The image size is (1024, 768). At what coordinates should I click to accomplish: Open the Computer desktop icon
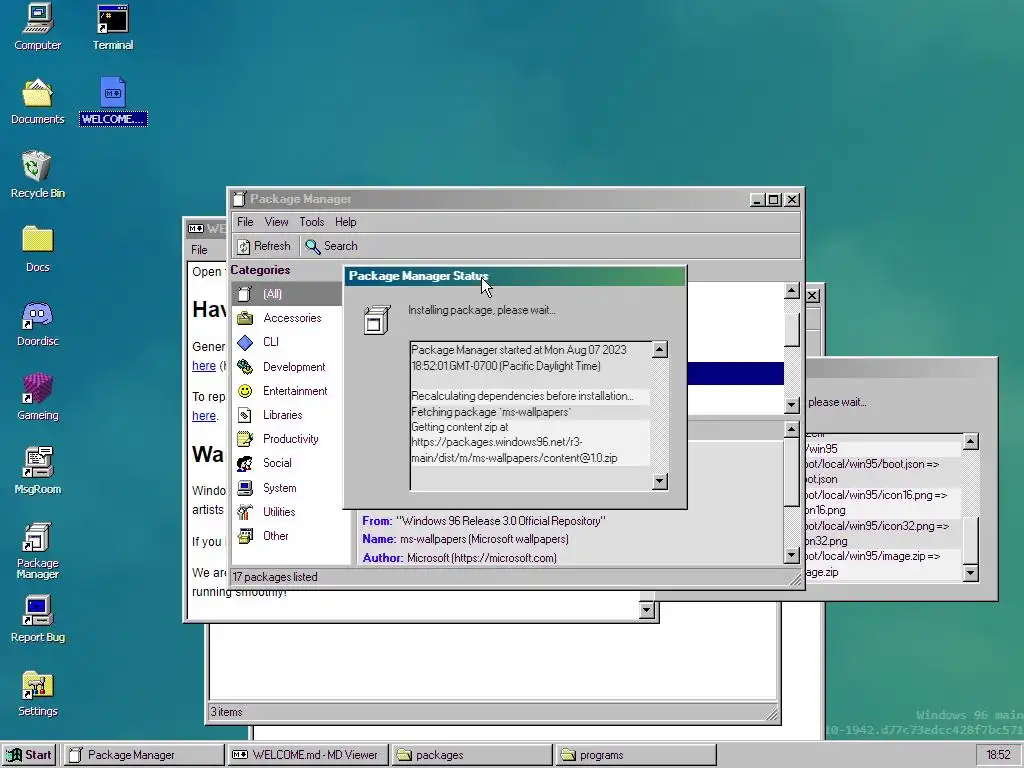tap(37, 27)
